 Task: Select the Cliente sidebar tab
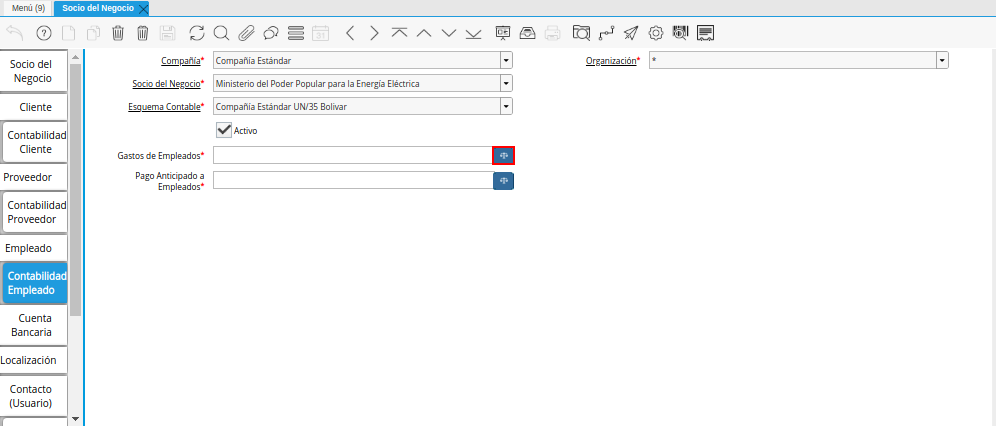click(x=35, y=107)
